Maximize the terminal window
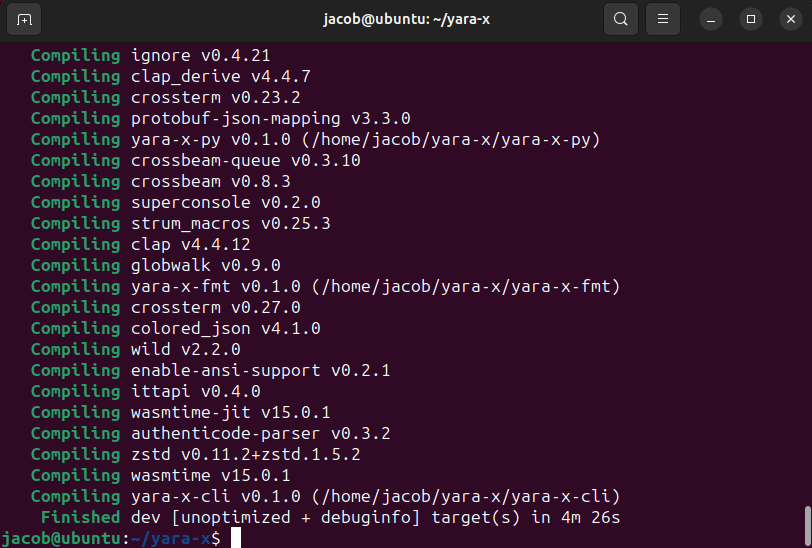This screenshot has height=548, width=812. [x=751, y=19]
